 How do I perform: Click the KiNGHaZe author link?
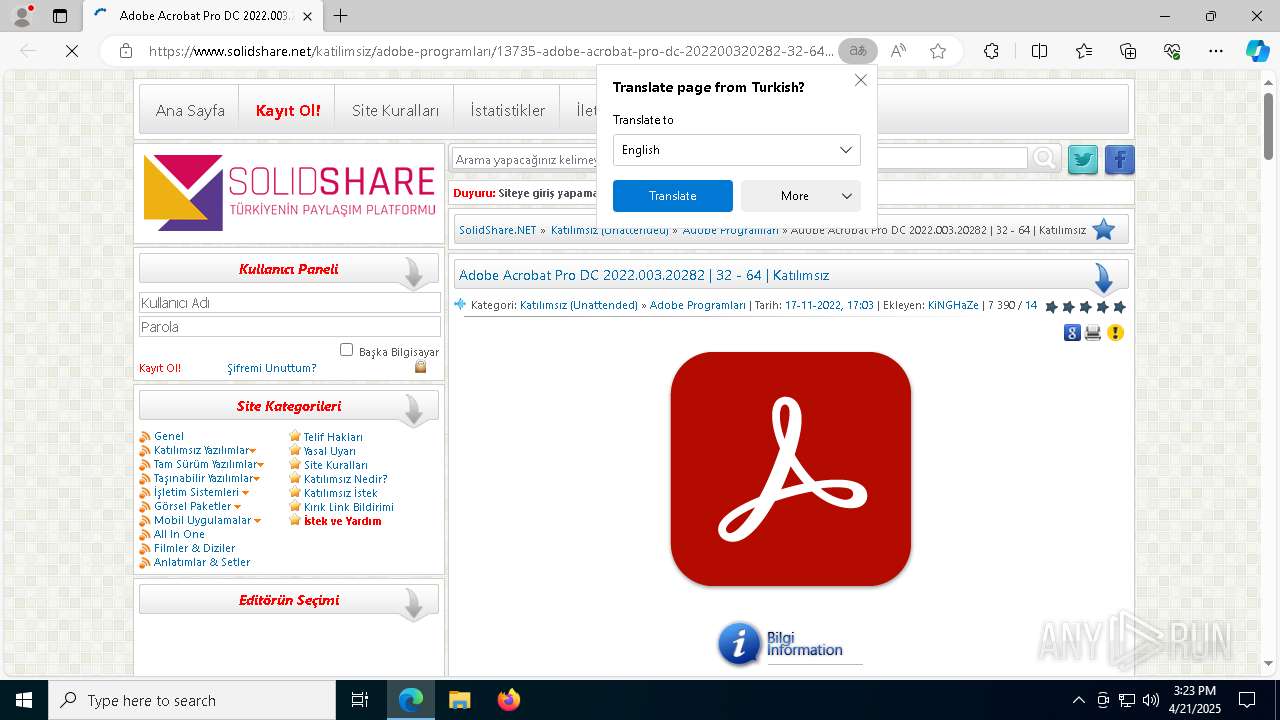[953, 306]
